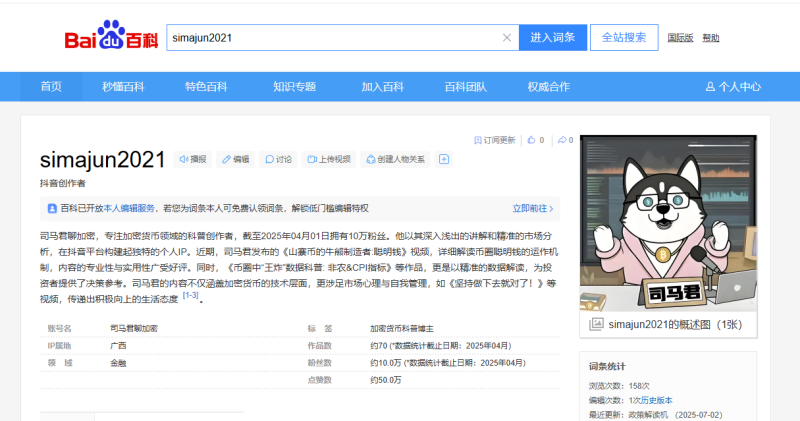Open the 国际版 link
Viewport: 800px width, 421px height.
click(x=680, y=38)
